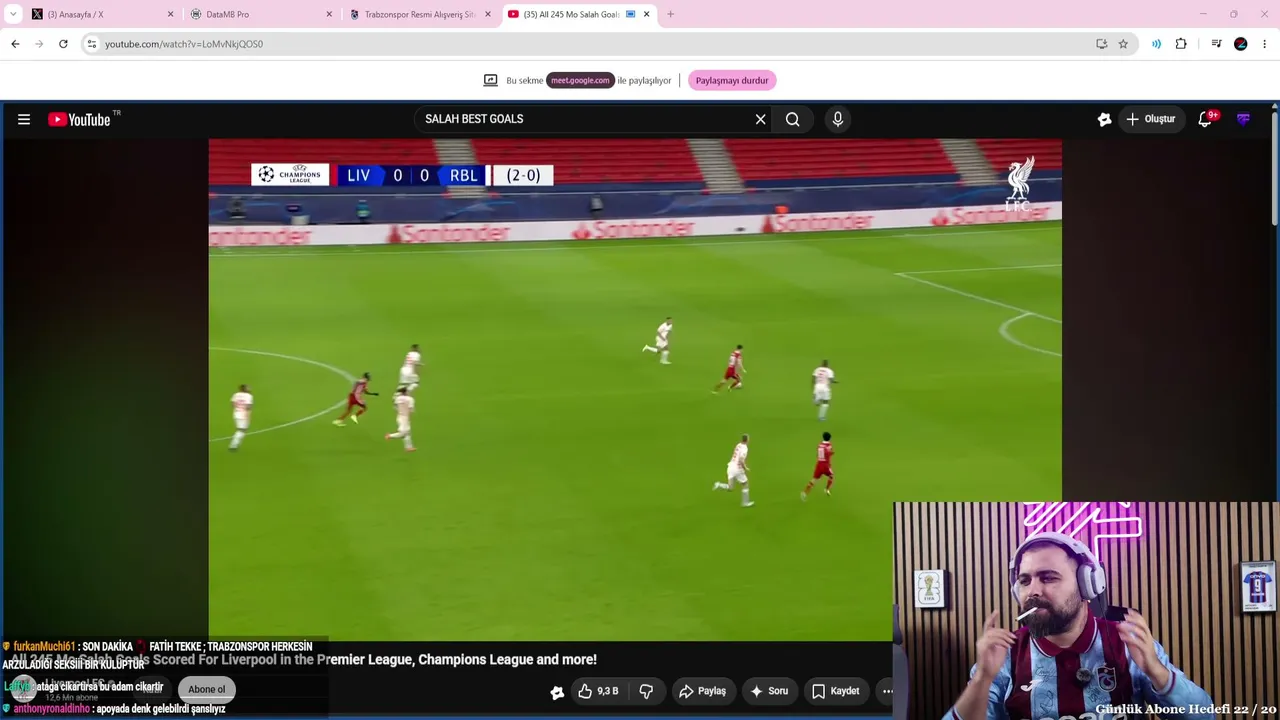Viewport: 1280px width, 720px height.
Task: Open a new browser tab
Action: 670,14
